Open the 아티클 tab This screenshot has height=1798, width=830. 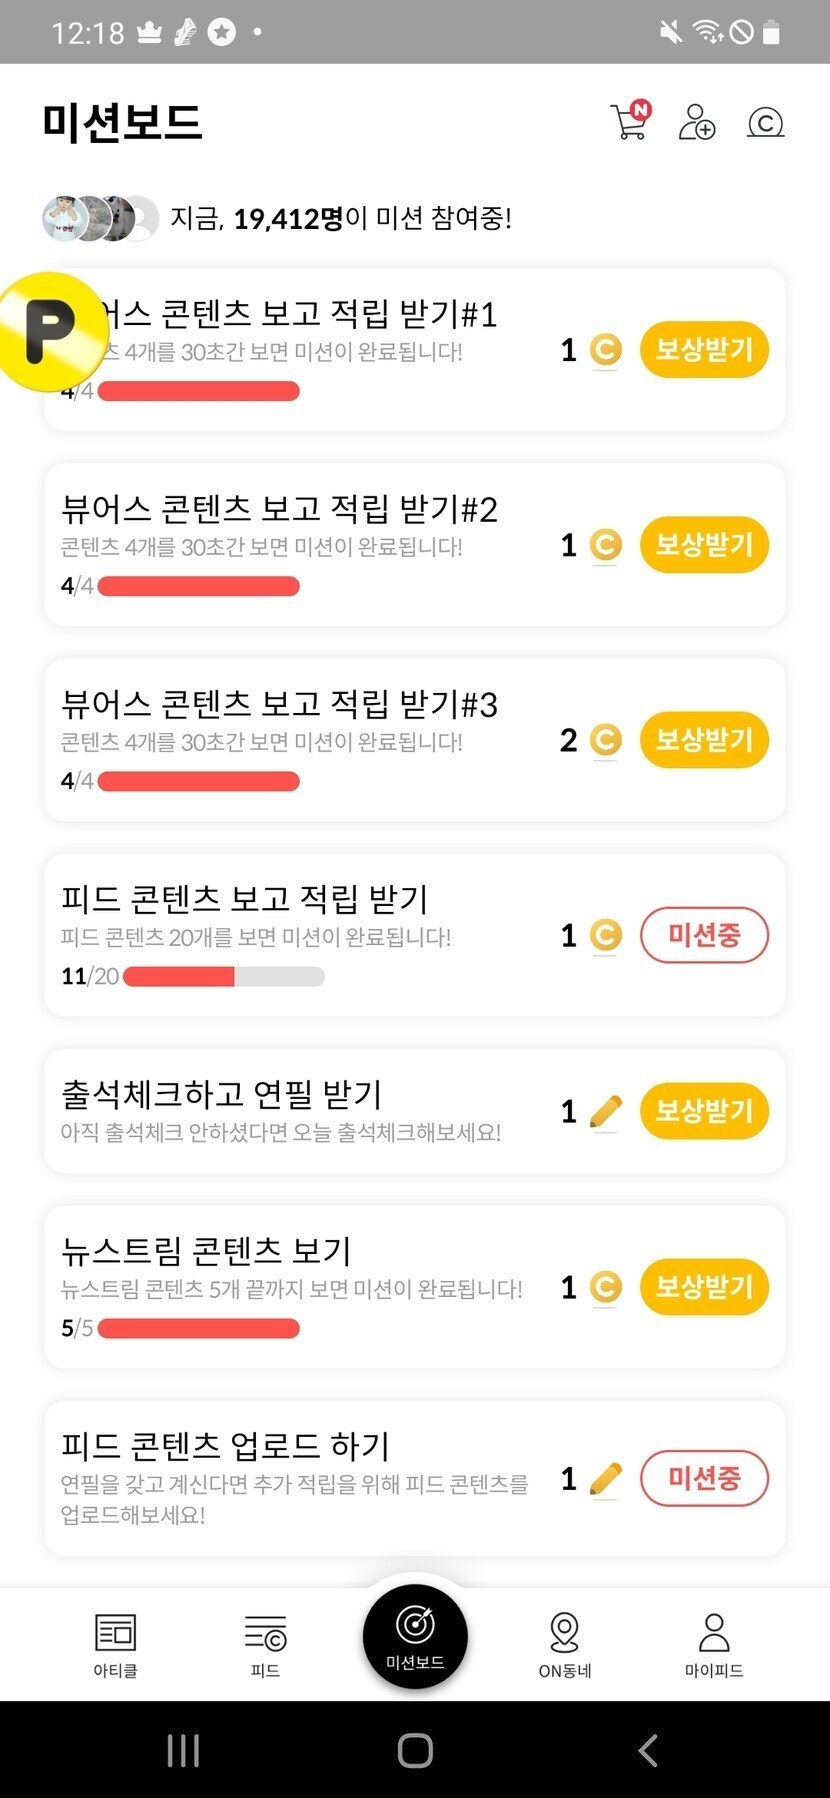[x=115, y=1643]
